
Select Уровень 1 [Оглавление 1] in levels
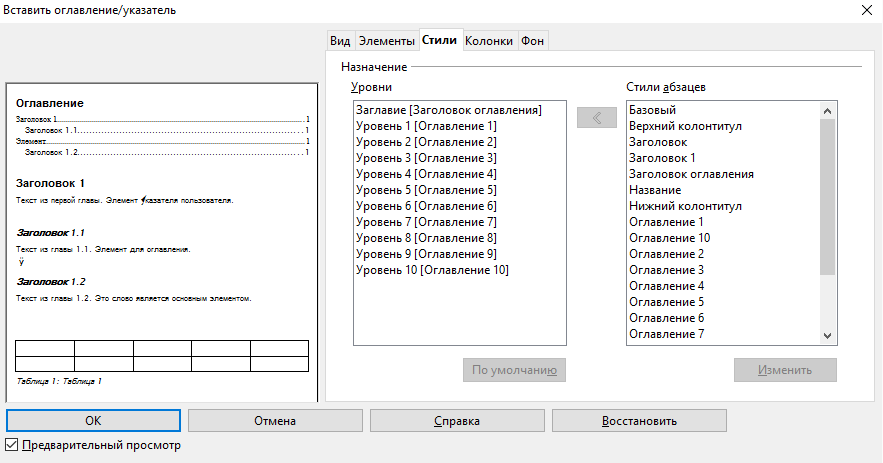click(426, 126)
